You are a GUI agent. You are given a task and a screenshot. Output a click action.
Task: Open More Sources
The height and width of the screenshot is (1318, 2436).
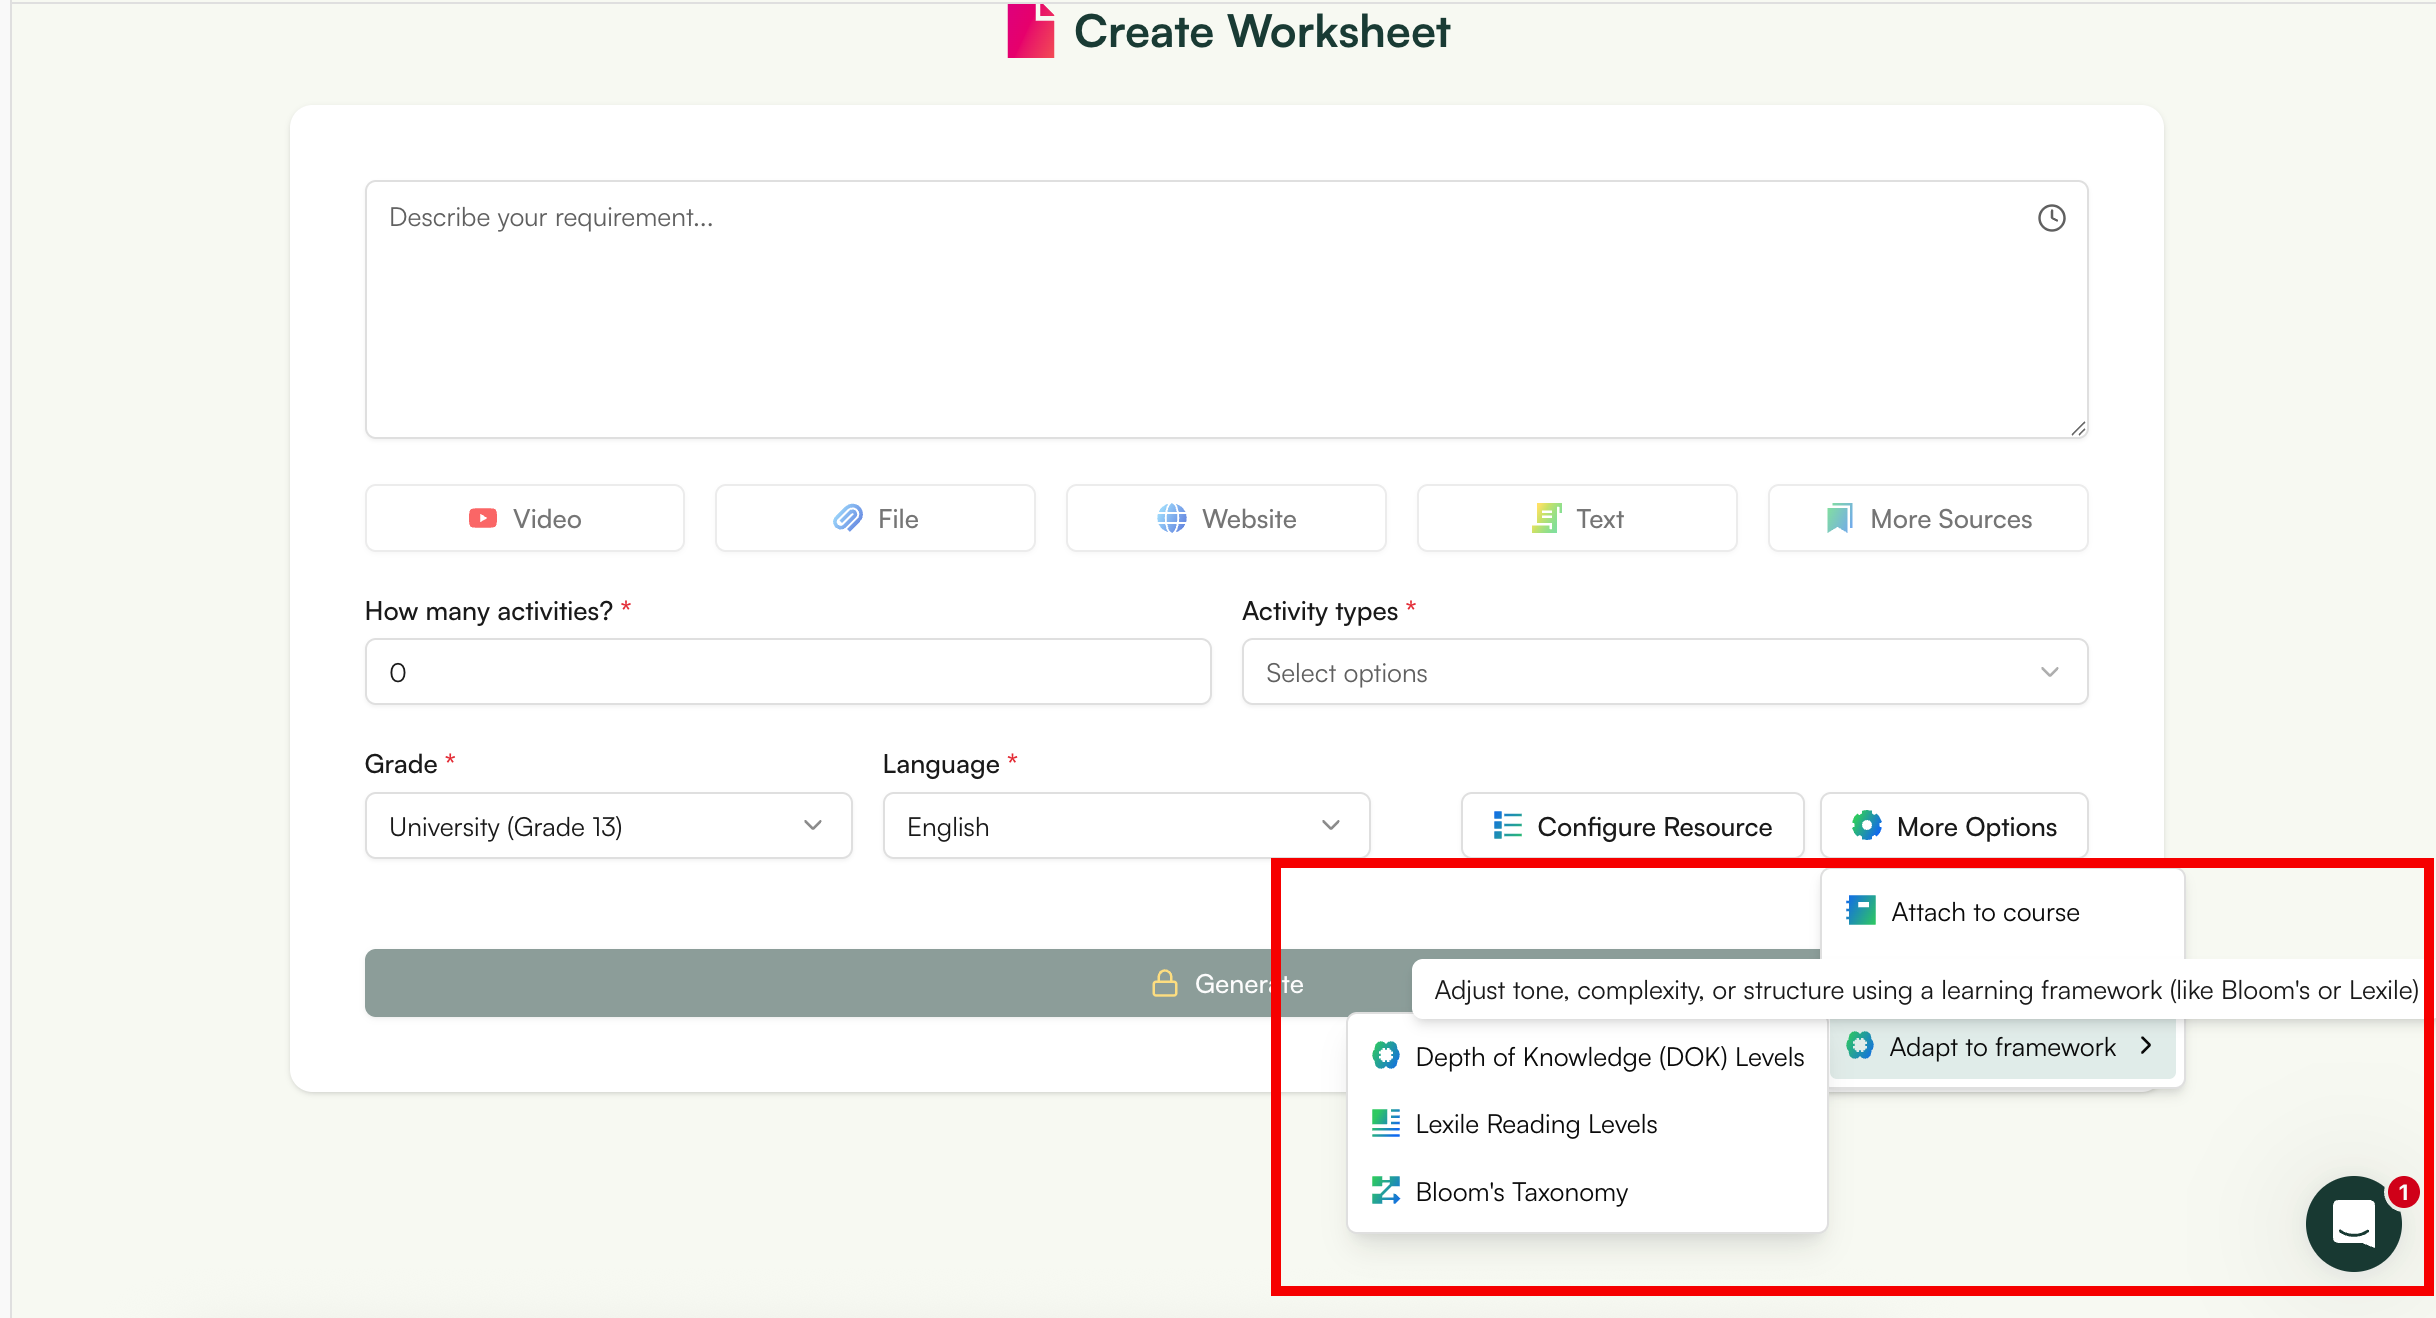(x=1928, y=518)
